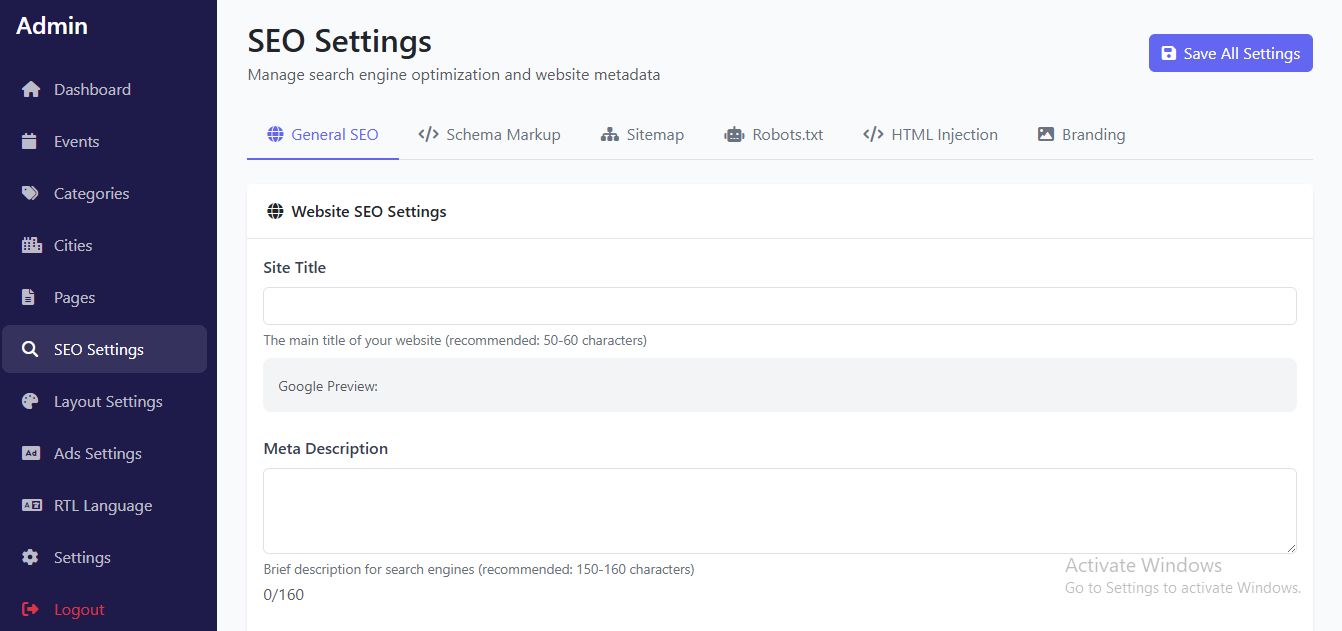The image size is (1342, 631).
Task: Click the Logout arrow icon
Action: click(31, 610)
